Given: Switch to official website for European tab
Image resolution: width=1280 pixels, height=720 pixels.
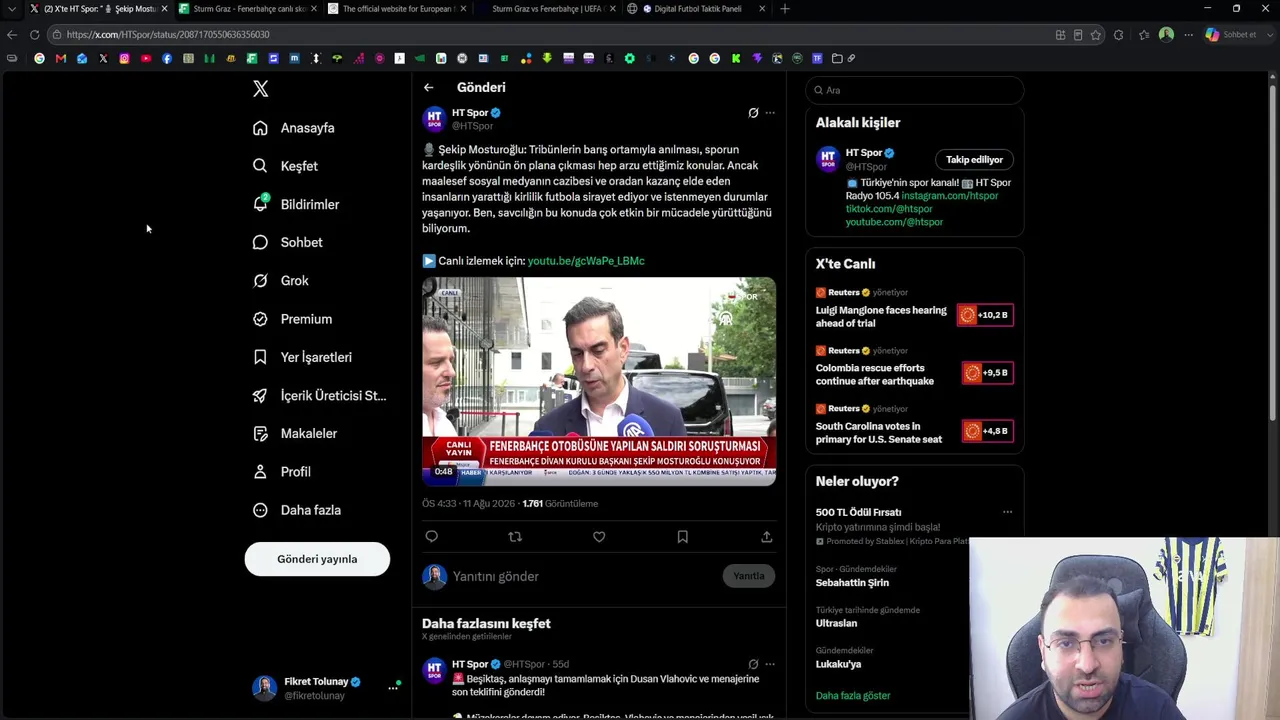Looking at the screenshot, I should point(397,9).
